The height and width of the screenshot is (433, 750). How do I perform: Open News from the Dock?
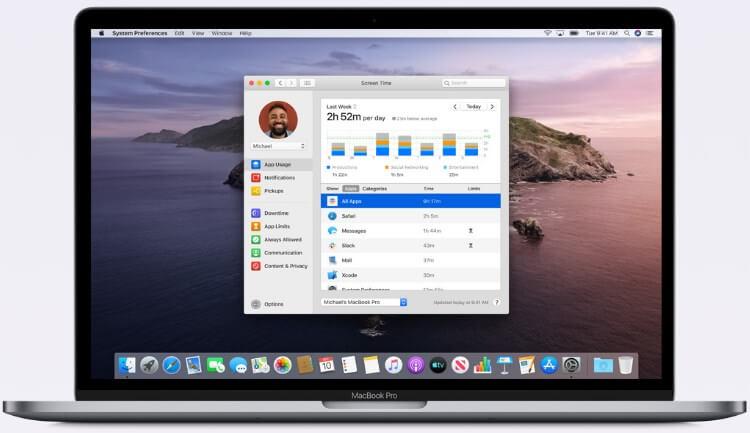point(460,366)
